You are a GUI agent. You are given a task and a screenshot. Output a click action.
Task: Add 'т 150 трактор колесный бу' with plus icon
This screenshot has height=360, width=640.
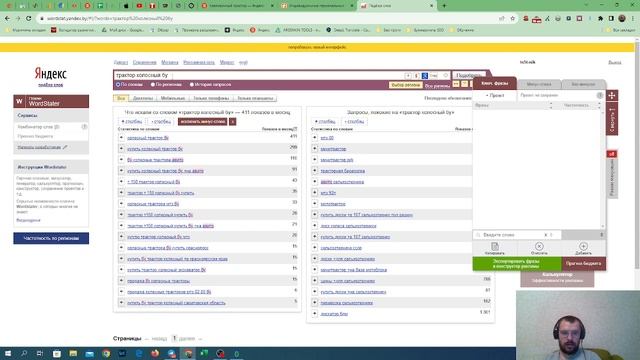(121, 182)
